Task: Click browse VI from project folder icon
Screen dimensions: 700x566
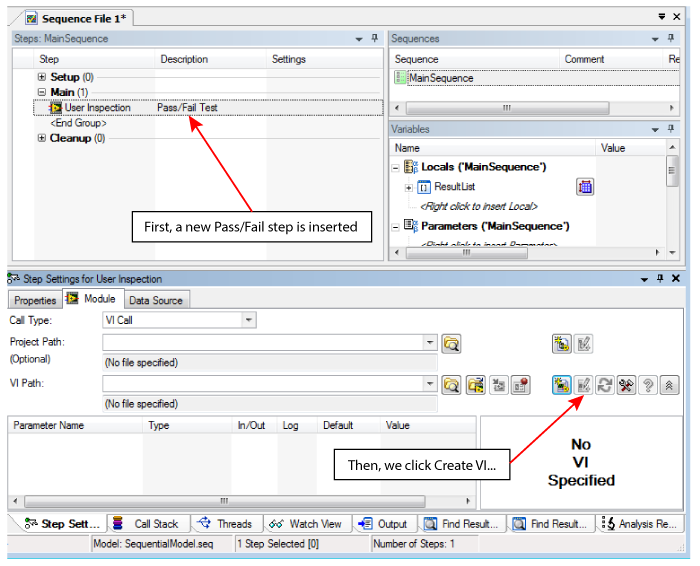Action: pyautogui.click(x=476, y=385)
